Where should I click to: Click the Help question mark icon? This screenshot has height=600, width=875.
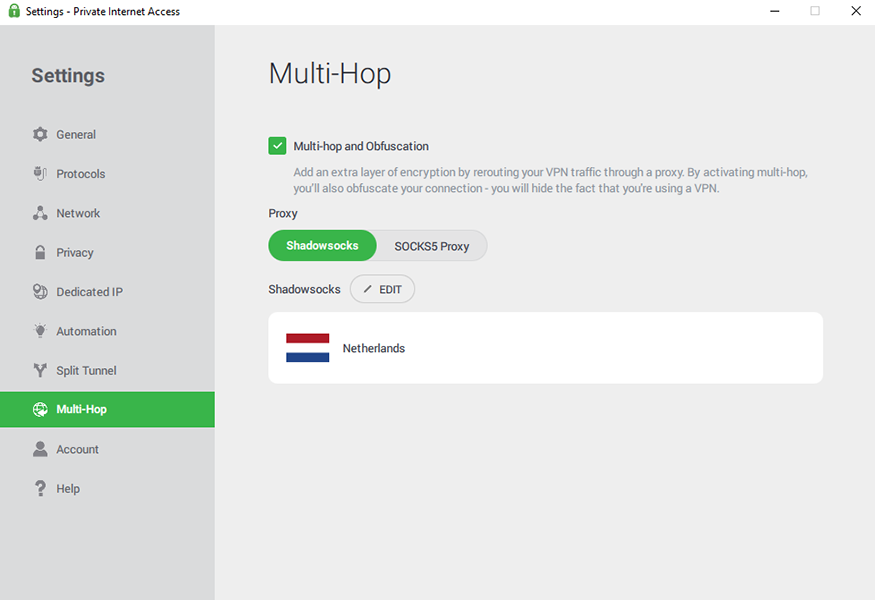pos(40,489)
